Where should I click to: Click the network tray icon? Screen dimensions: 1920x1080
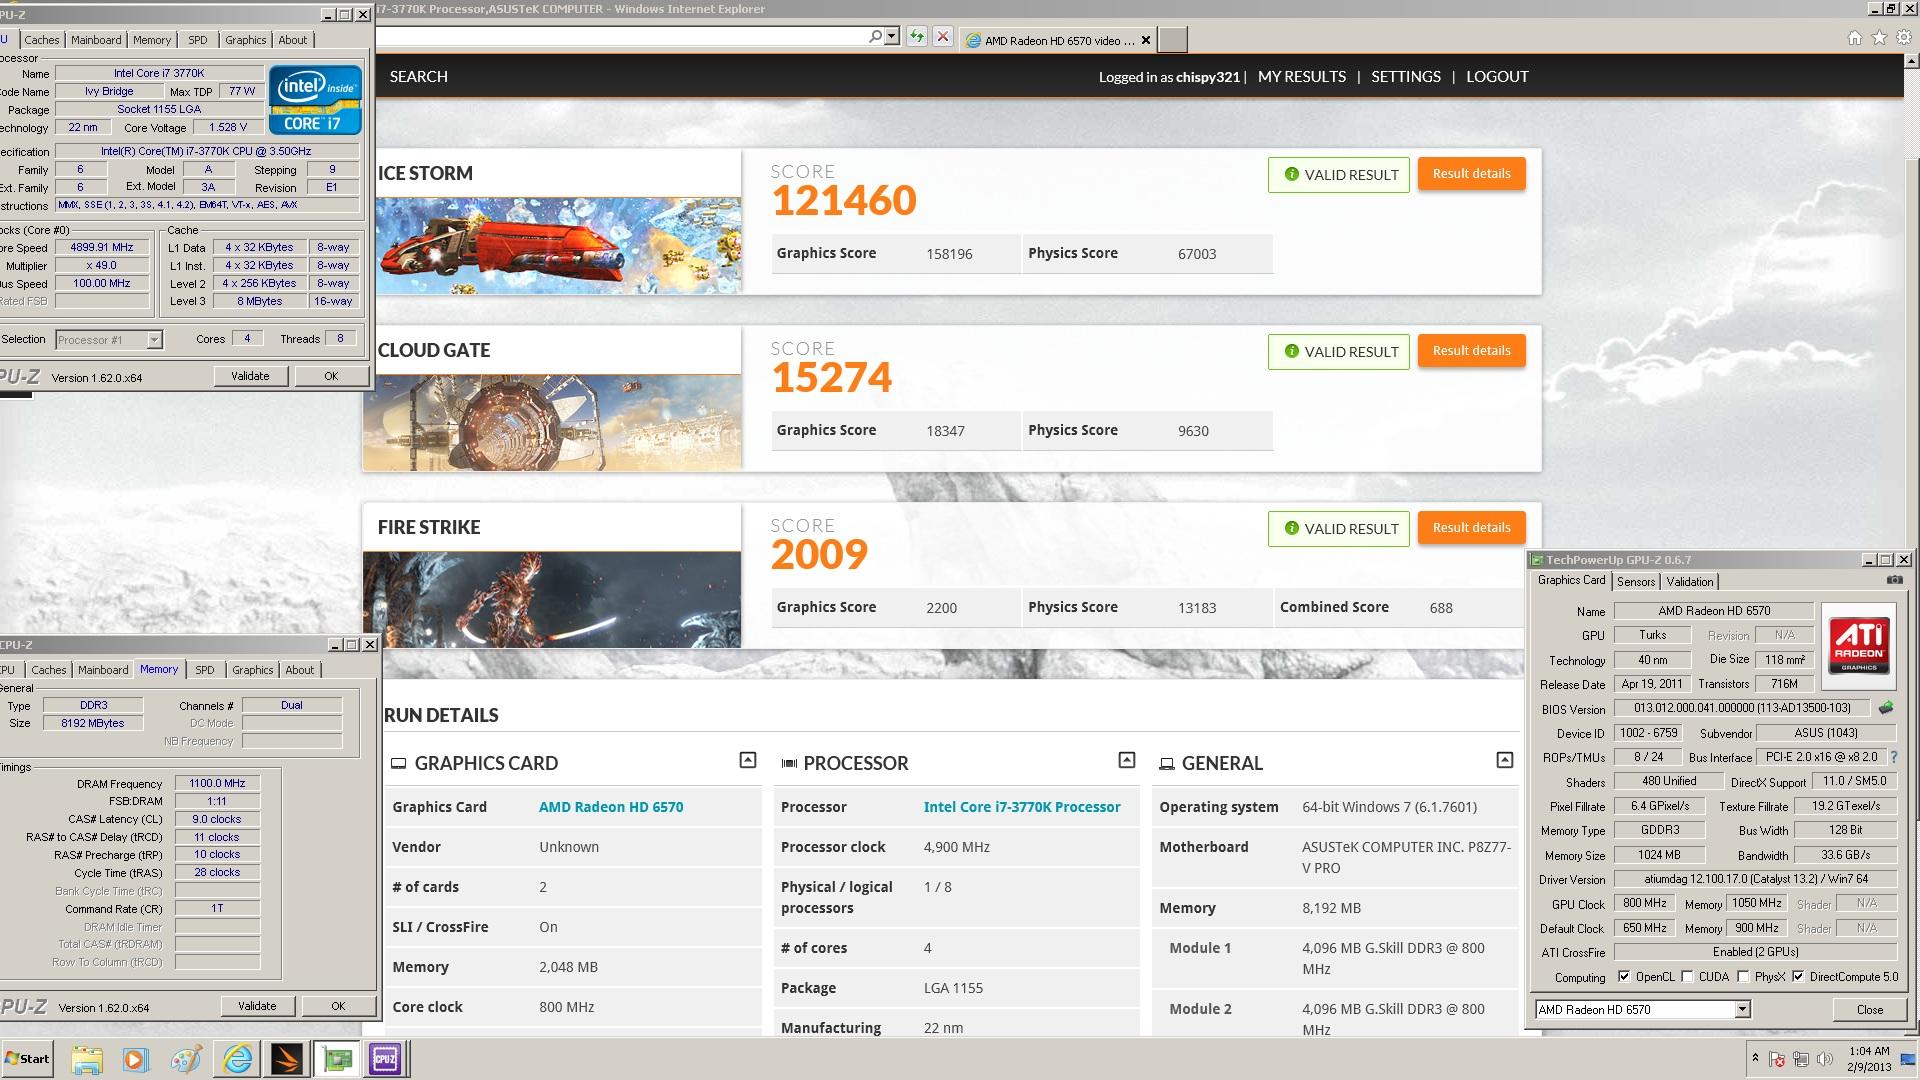(x=1801, y=1059)
